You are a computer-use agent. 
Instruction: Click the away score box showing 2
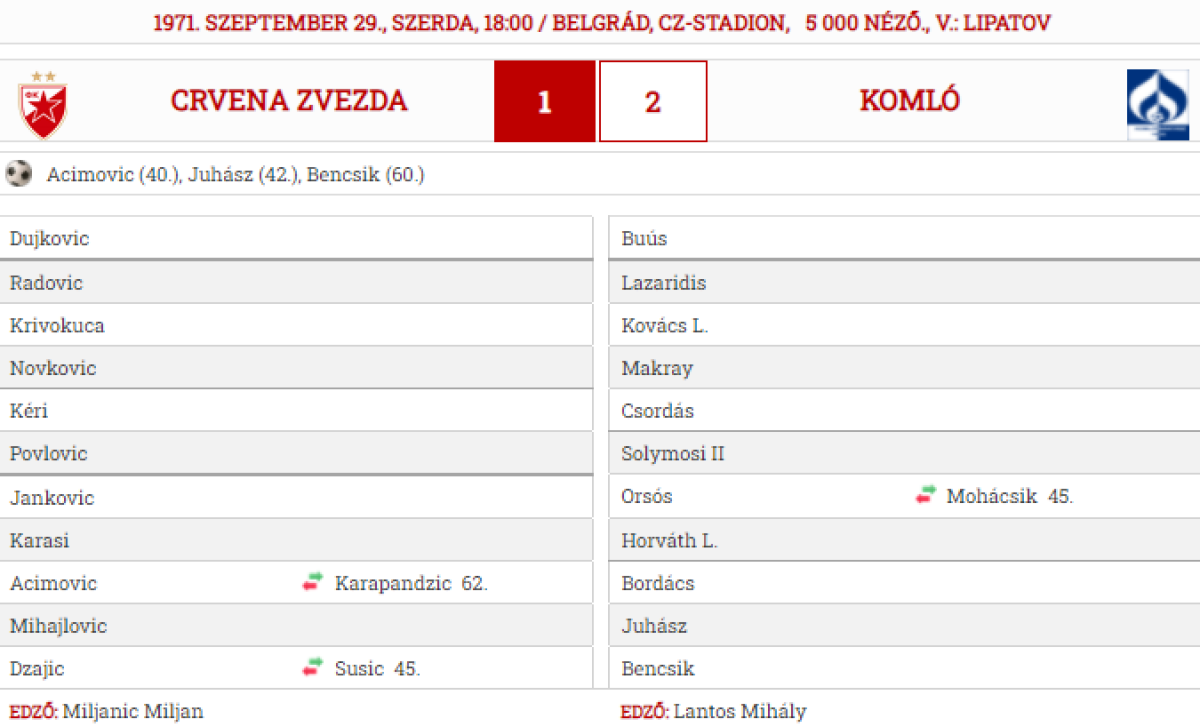653,102
